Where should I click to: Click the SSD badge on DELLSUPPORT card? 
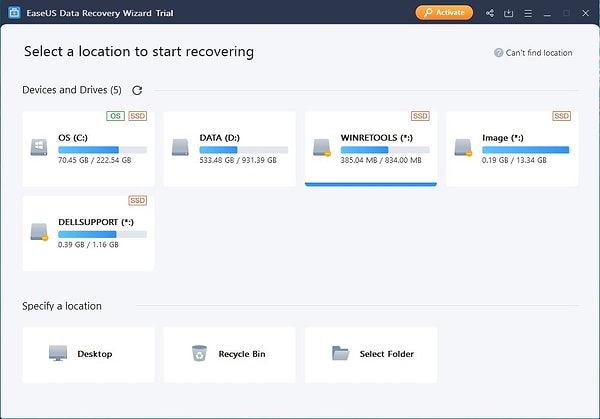pos(137,201)
